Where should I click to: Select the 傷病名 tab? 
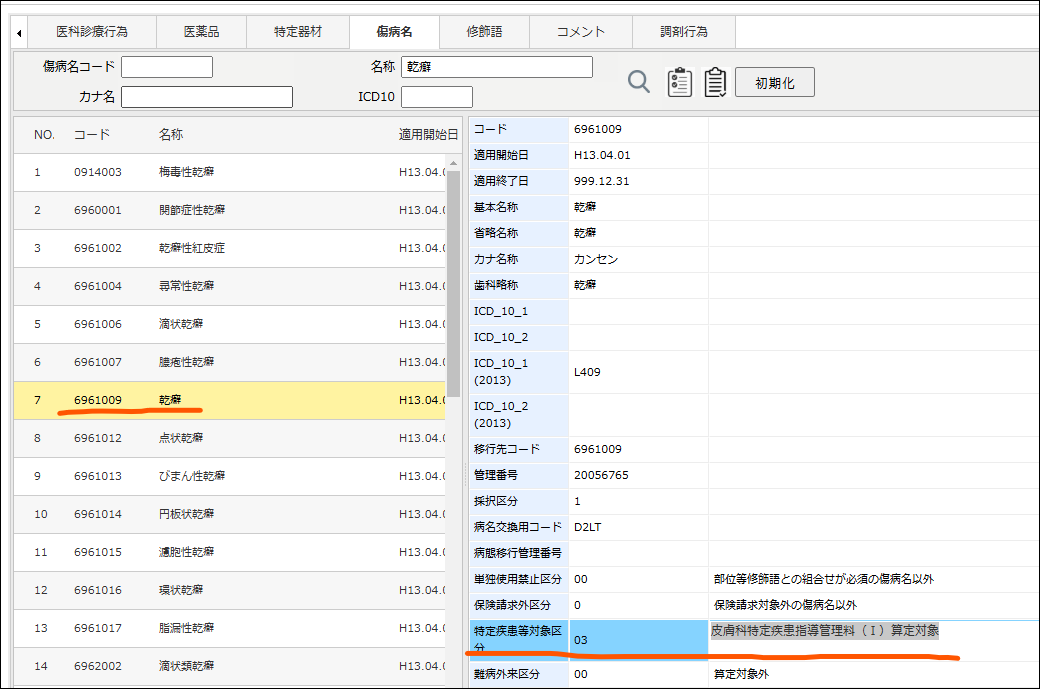click(x=394, y=32)
